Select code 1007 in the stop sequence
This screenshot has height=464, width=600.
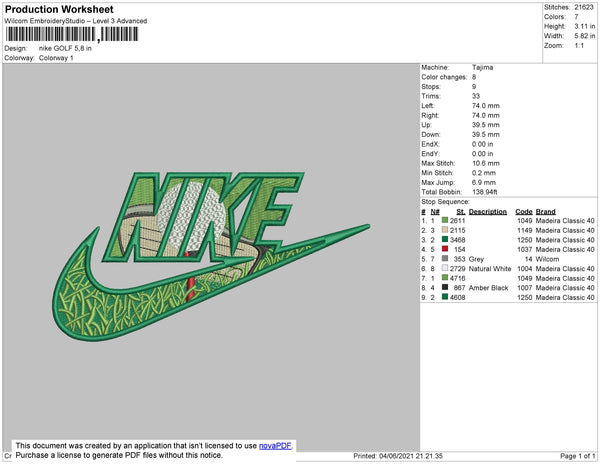click(x=524, y=288)
